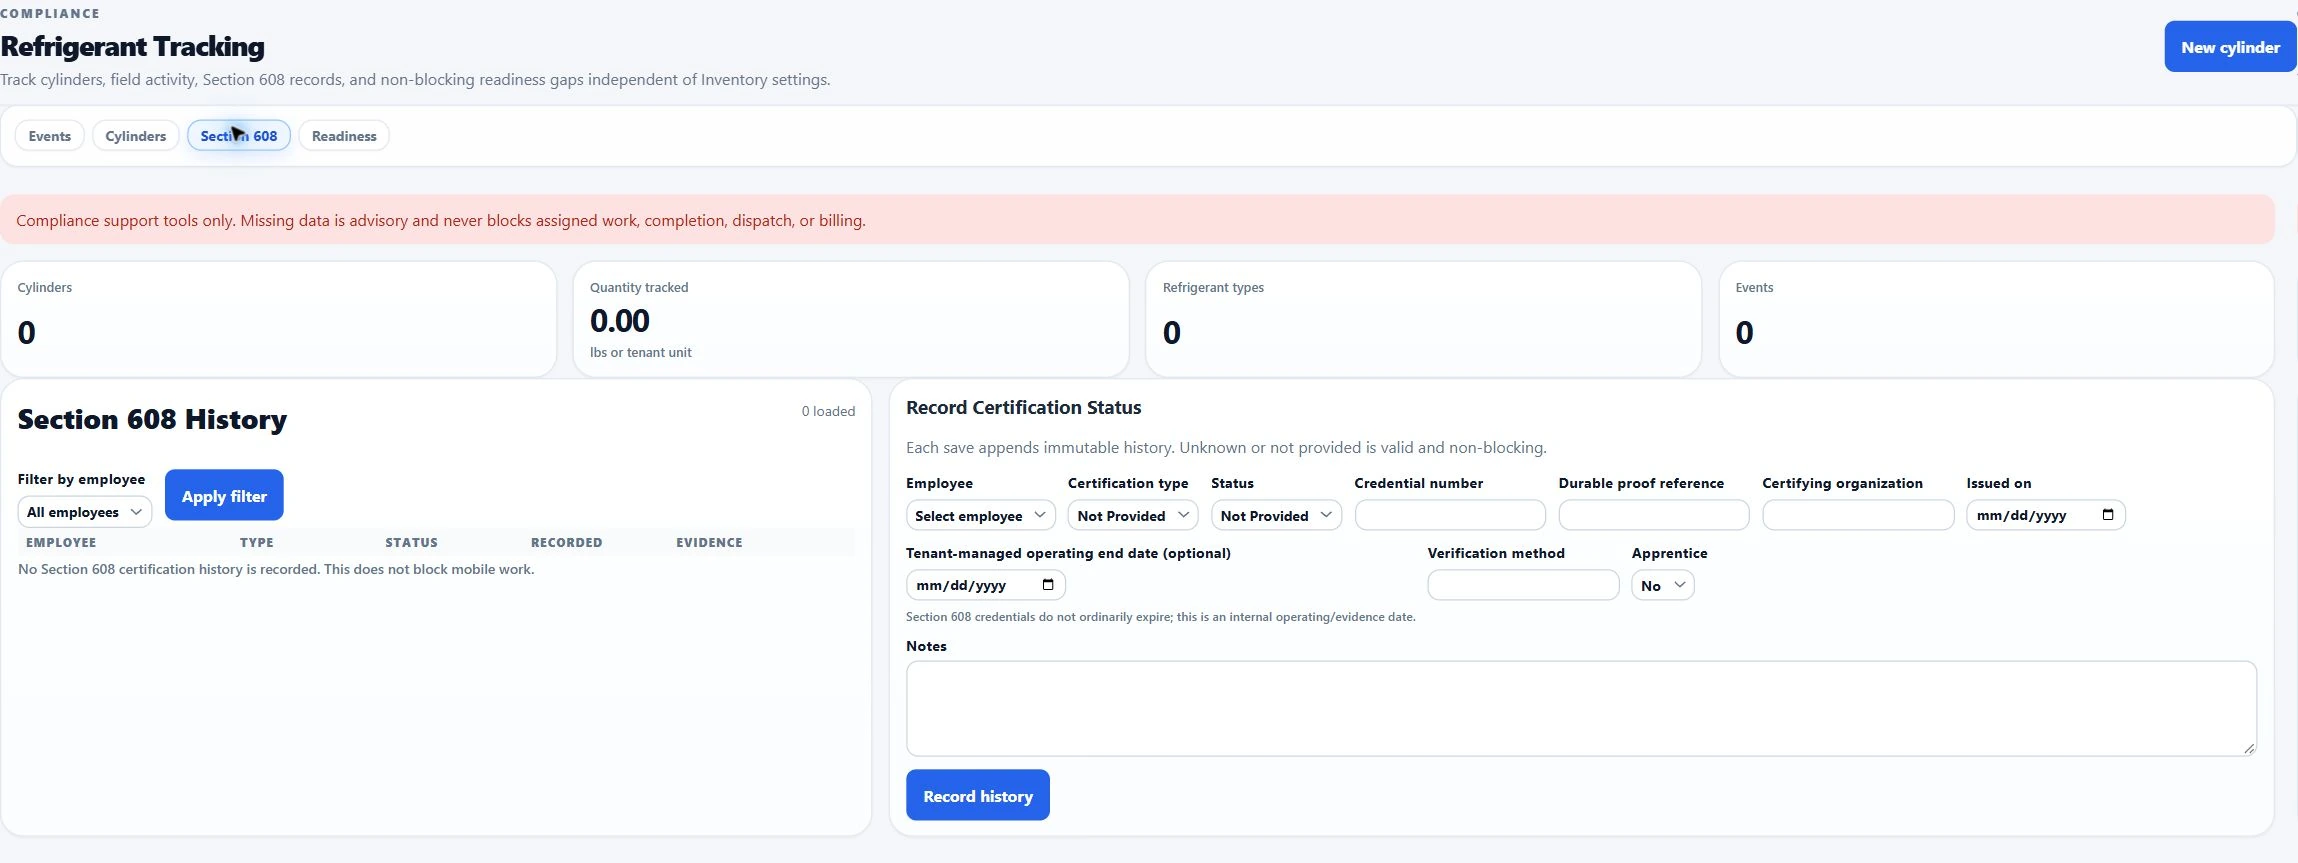
Task: Click the "Refrigerant types" card label
Action: pos(1213,287)
